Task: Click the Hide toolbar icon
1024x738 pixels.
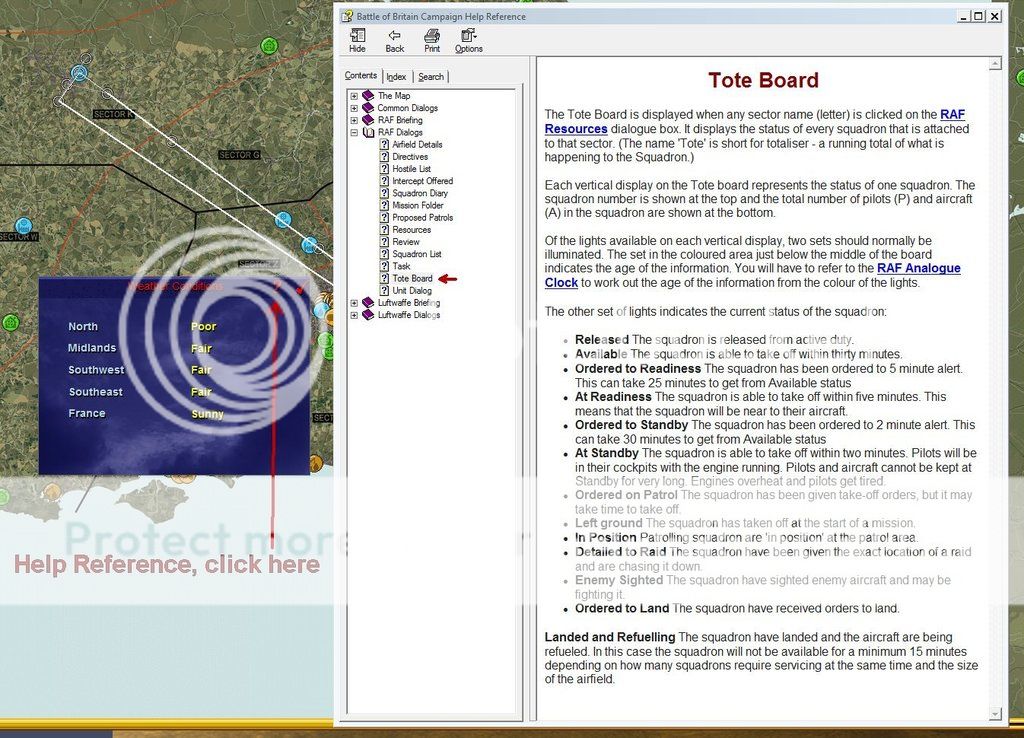Action: click(x=356, y=40)
